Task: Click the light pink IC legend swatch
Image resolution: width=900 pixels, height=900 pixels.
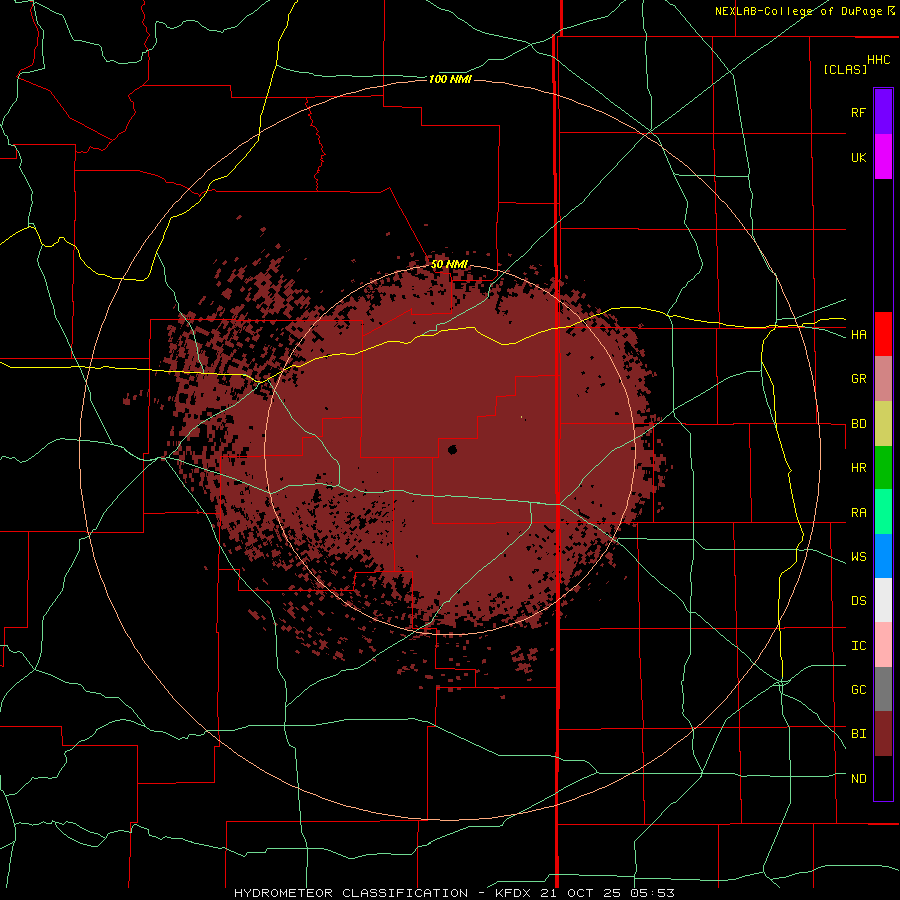Action: pos(883,645)
